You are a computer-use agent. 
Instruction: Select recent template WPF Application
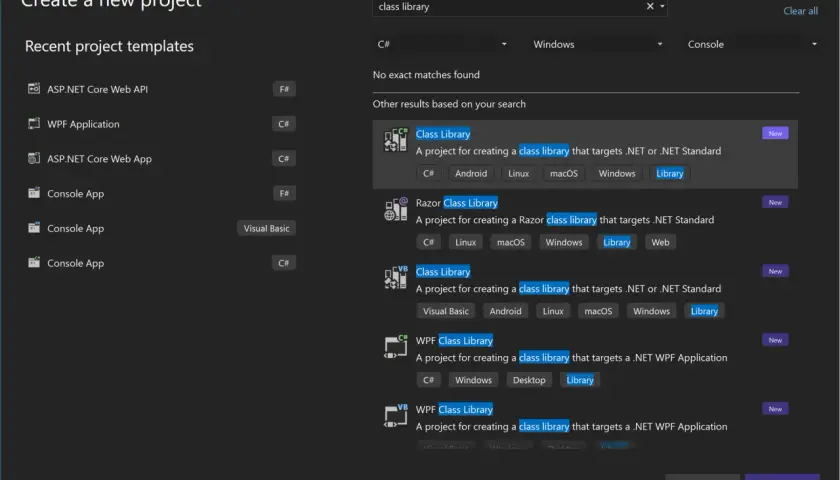[161, 124]
